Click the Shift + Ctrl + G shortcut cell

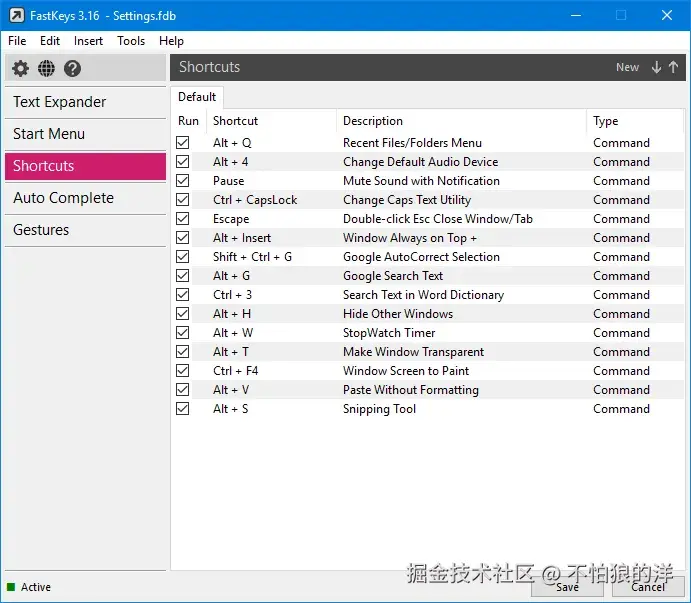click(252, 257)
